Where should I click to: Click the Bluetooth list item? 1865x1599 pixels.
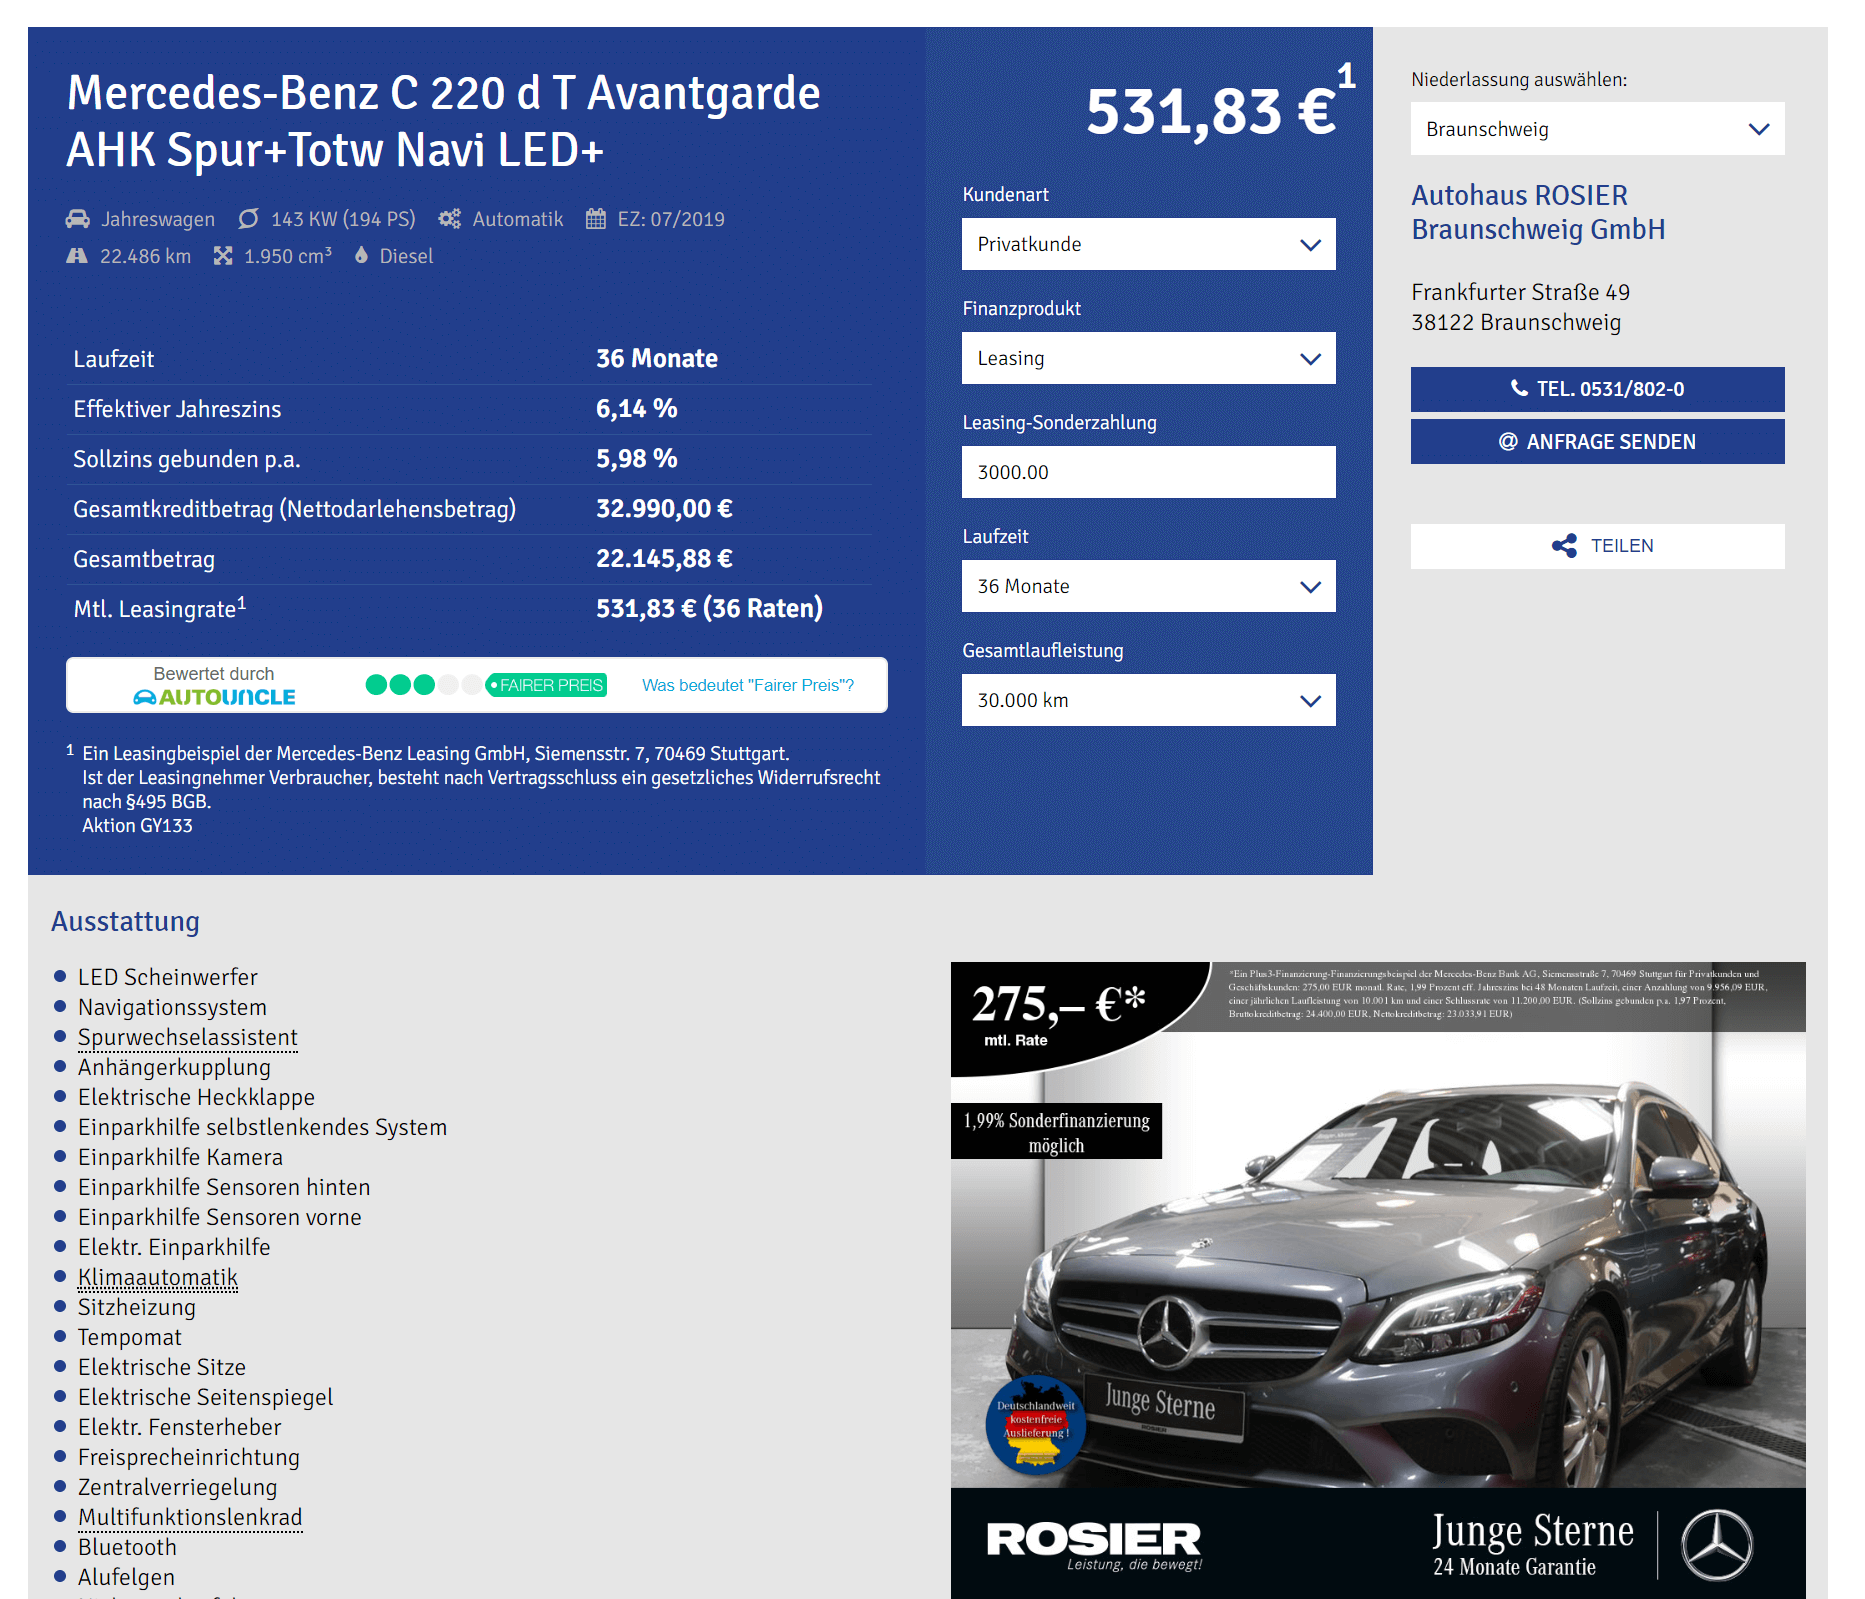(x=127, y=1547)
